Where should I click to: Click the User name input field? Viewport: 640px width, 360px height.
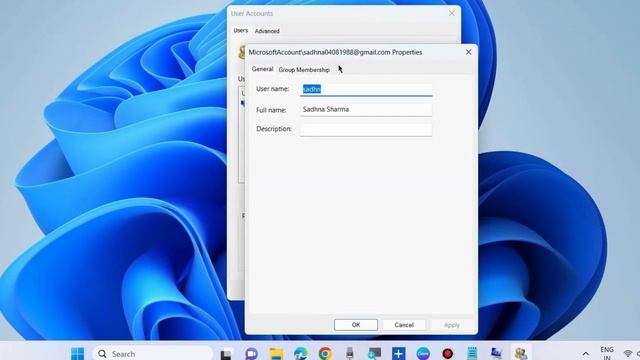tap(366, 89)
